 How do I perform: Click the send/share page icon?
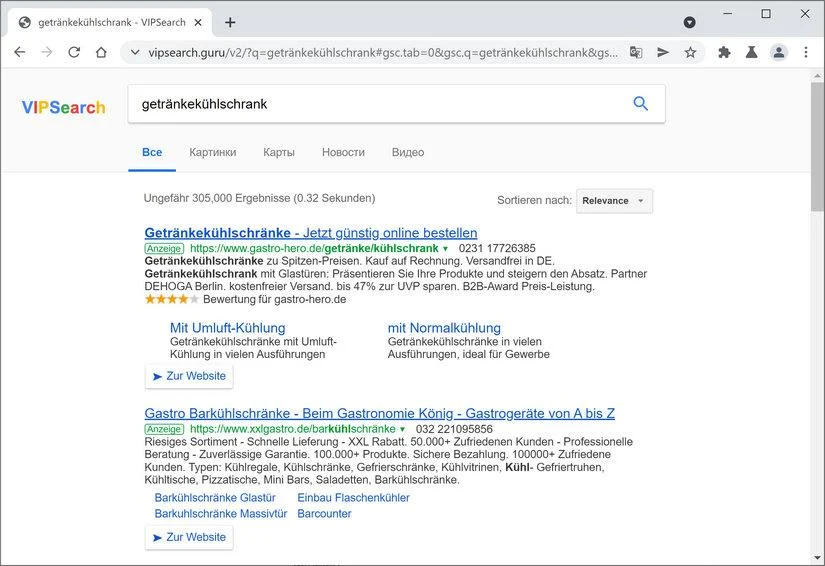[663, 52]
